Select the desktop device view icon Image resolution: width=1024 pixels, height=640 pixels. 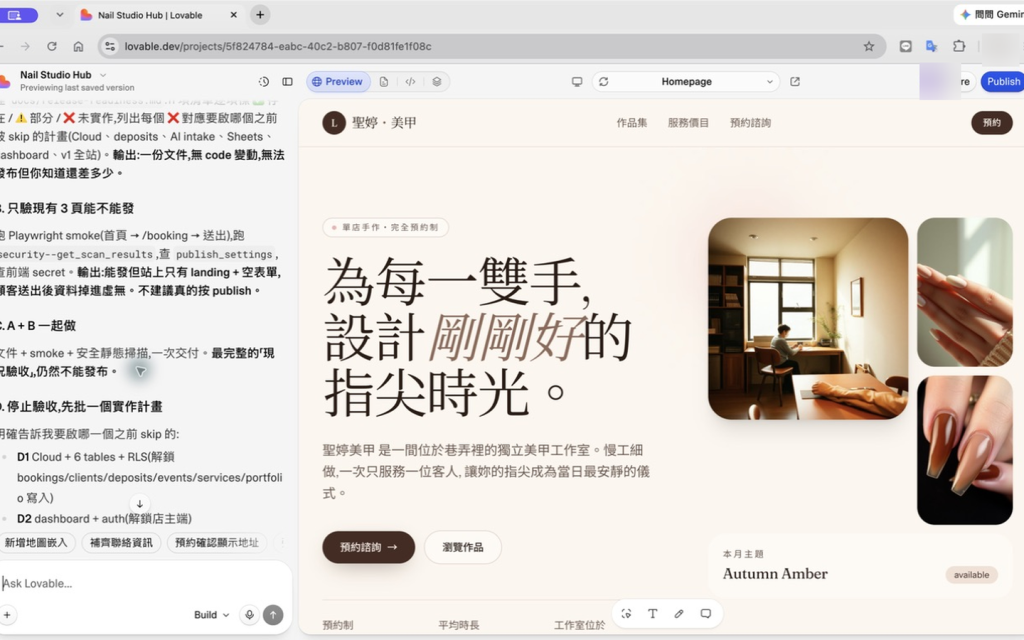point(577,82)
